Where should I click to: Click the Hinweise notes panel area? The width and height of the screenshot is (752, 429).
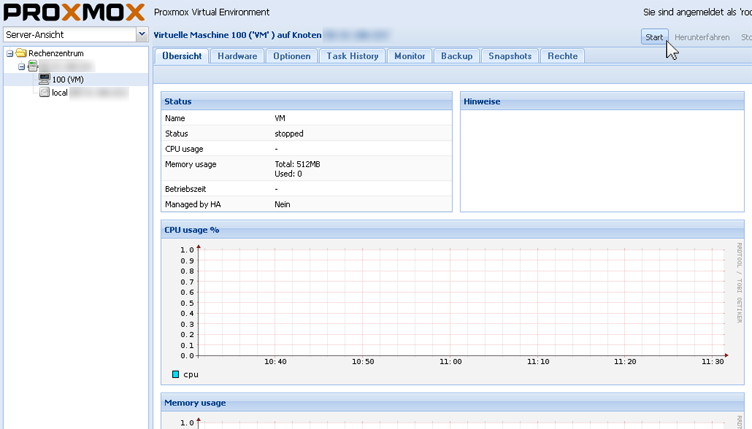click(602, 160)
